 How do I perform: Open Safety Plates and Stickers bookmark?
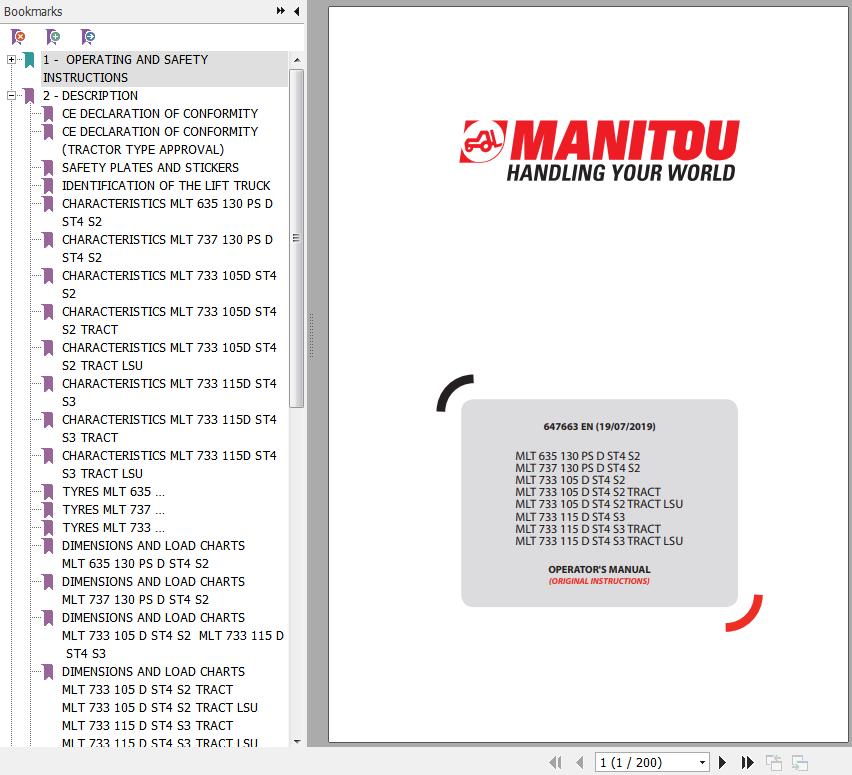(150, 167)
